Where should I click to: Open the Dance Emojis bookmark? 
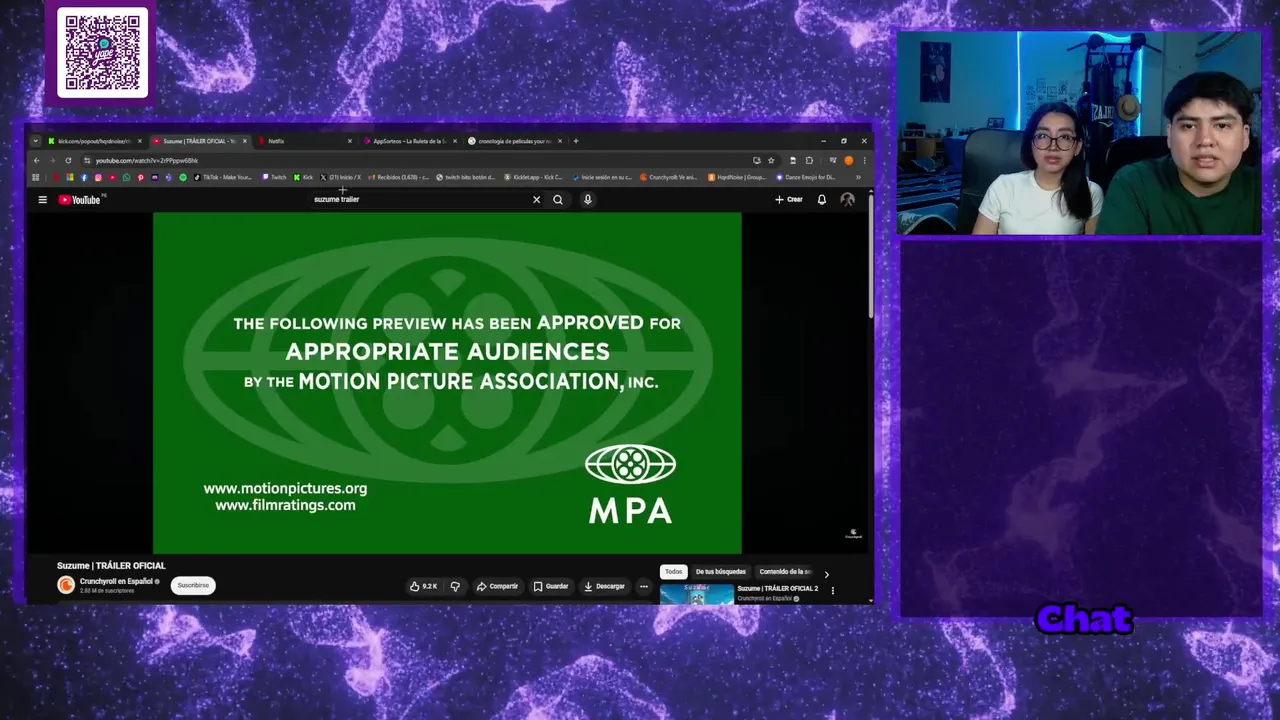pos(806,177)
